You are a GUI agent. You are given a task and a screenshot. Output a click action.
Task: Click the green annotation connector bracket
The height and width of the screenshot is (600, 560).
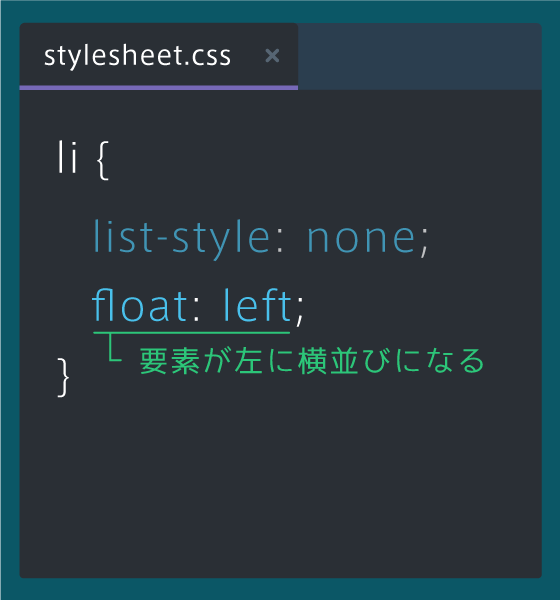(114, 347)
